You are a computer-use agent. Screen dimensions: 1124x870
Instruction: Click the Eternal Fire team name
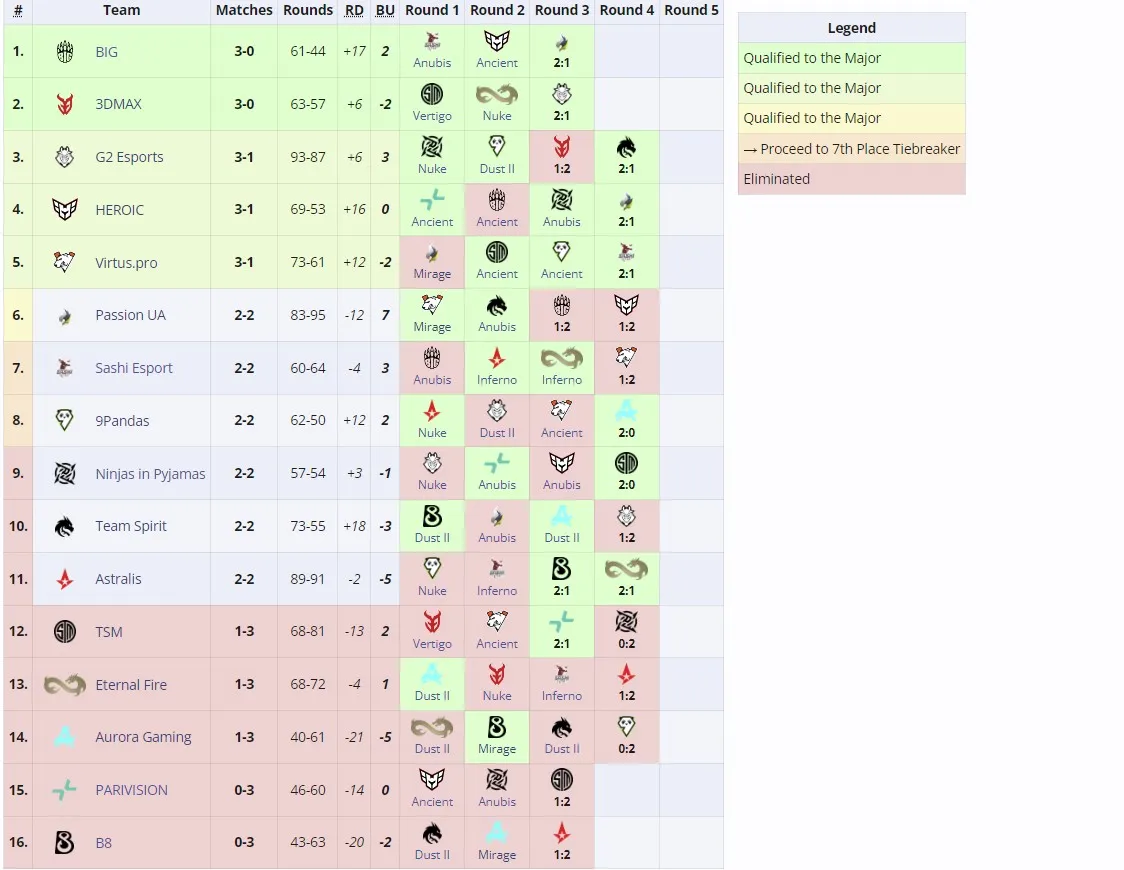(131, 684)
